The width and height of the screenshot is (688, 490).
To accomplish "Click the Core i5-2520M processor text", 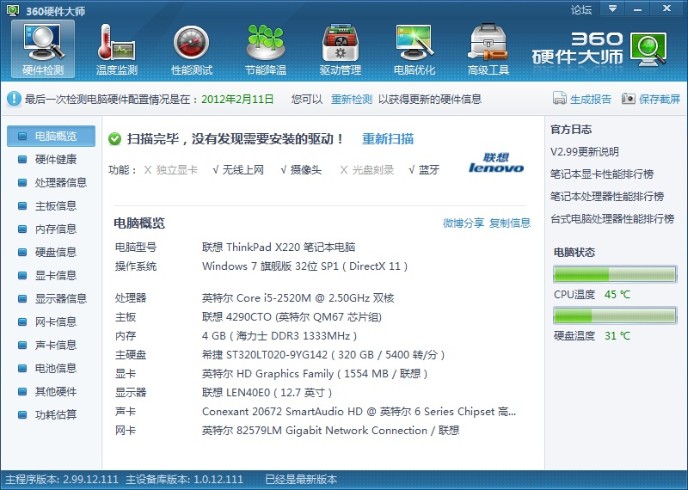I will pyautogui.click(x=298, y=298).
